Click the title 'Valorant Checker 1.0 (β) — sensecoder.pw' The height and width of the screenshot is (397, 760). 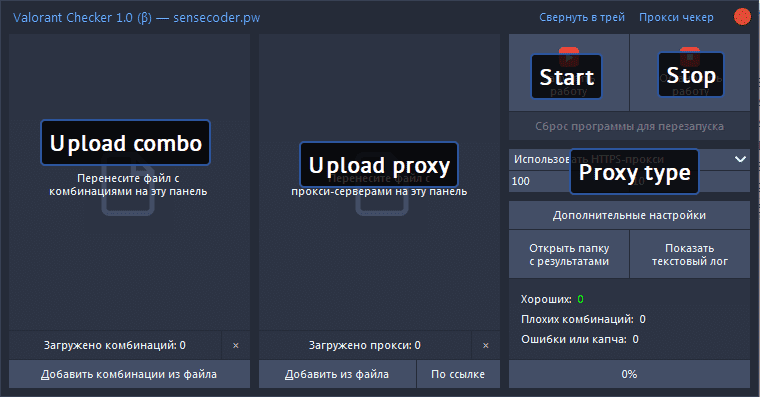(x=137, y=17)
